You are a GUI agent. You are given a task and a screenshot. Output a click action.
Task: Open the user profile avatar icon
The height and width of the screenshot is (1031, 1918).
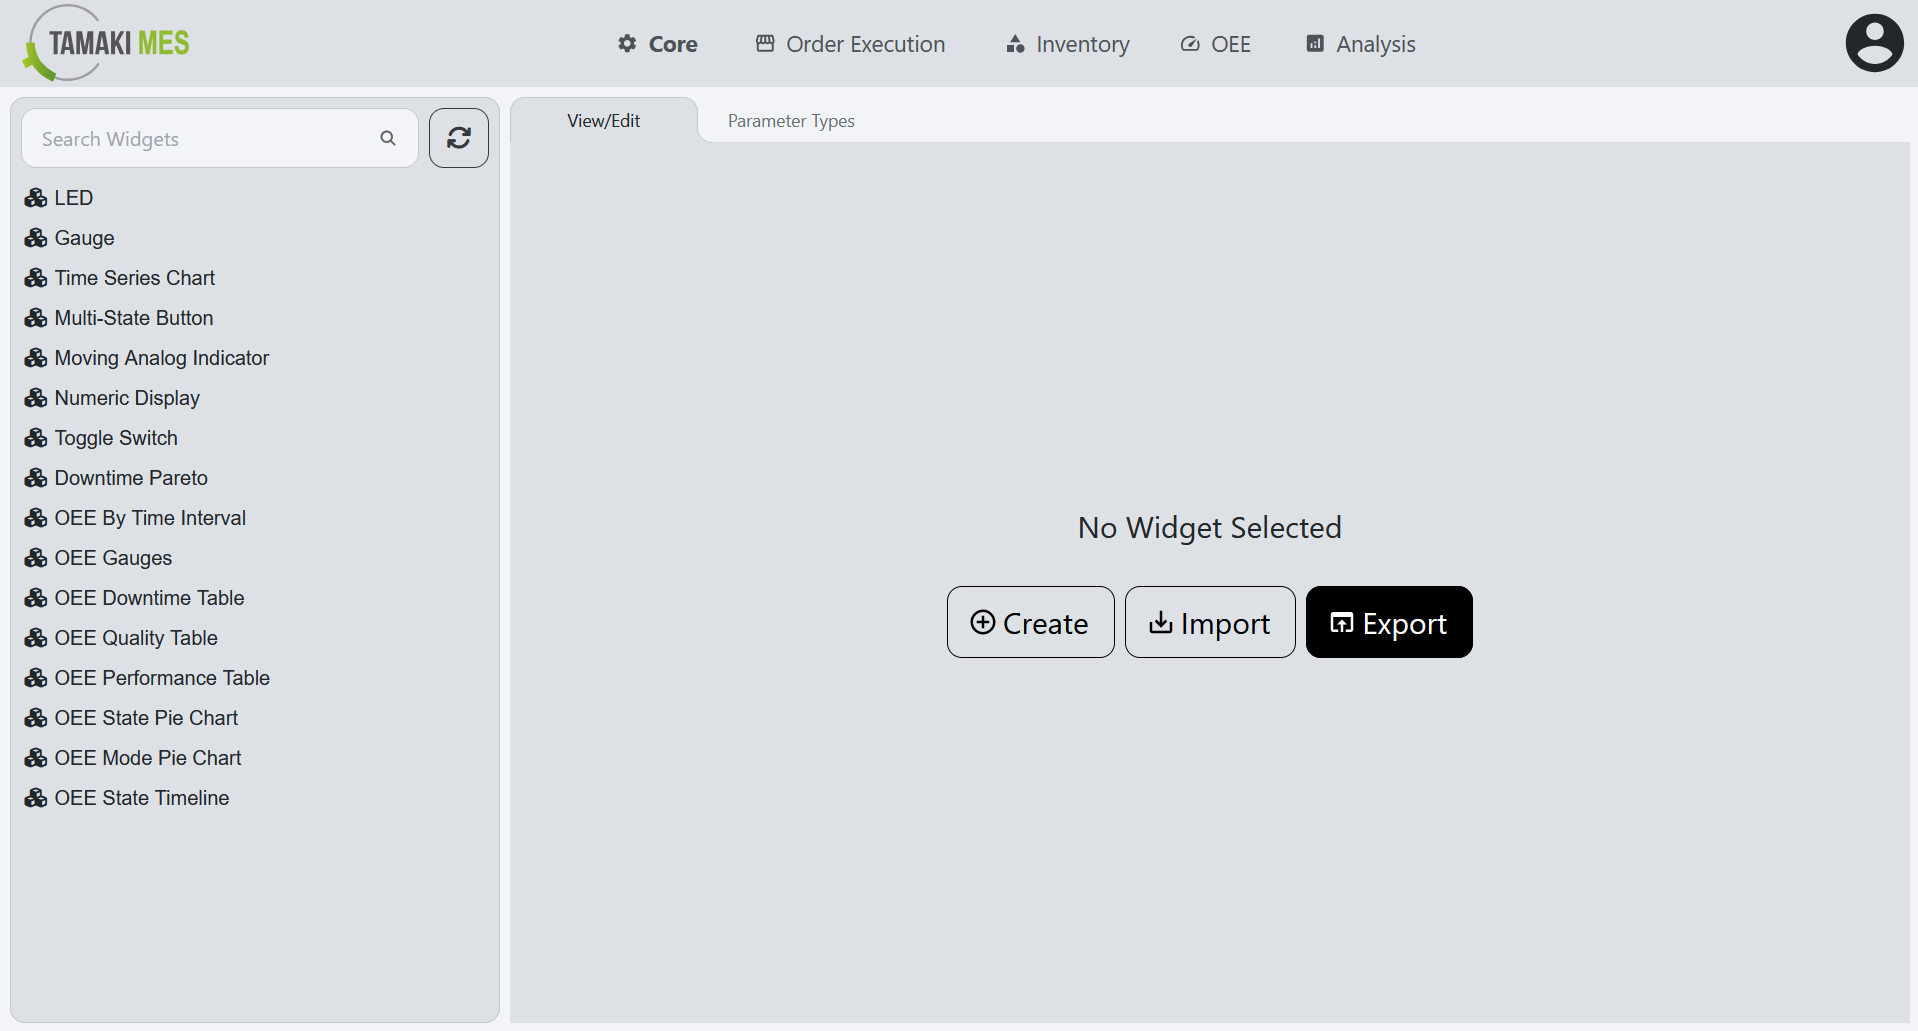[x=1873, y=42]
